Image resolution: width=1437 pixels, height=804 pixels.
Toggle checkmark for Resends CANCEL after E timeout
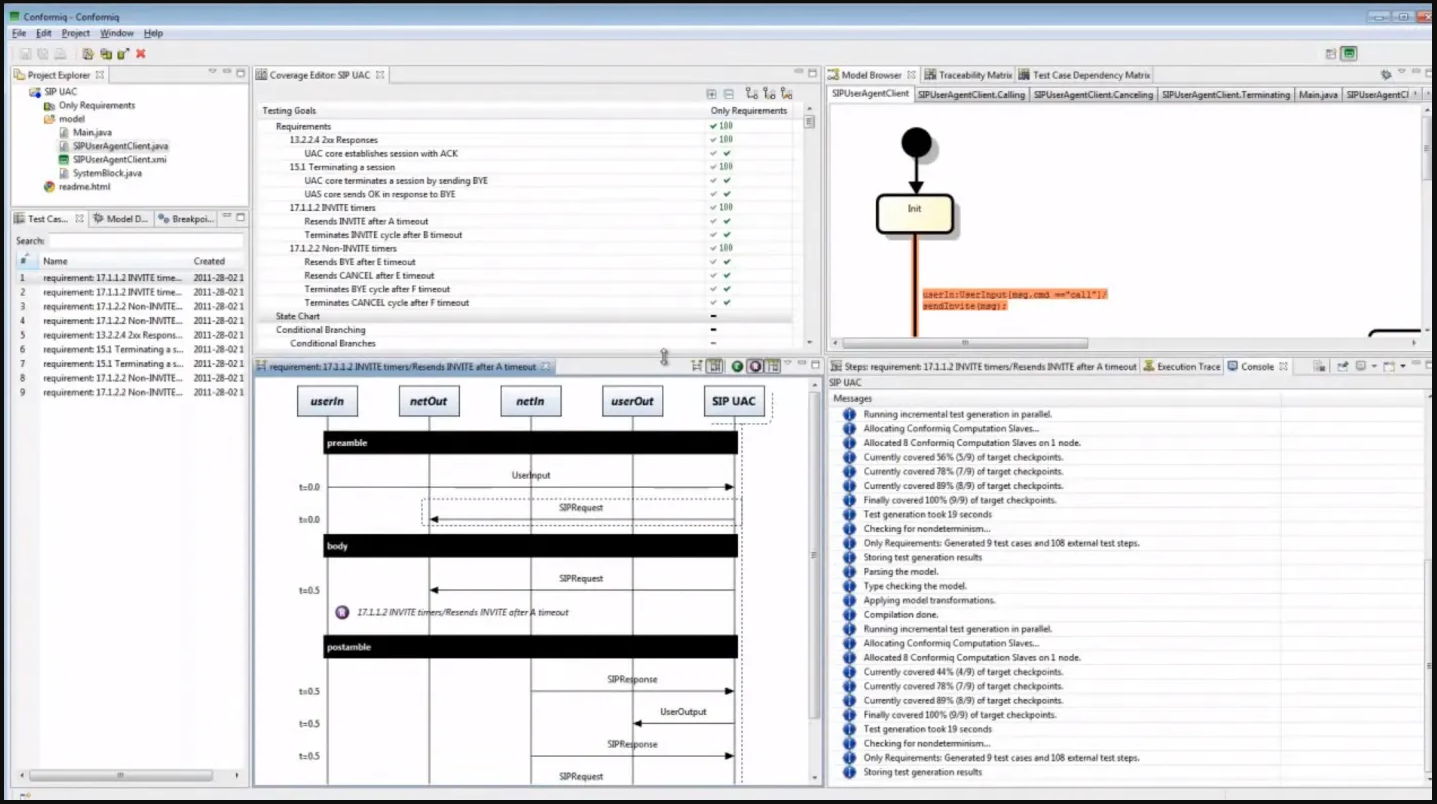[x=727, y=275]
